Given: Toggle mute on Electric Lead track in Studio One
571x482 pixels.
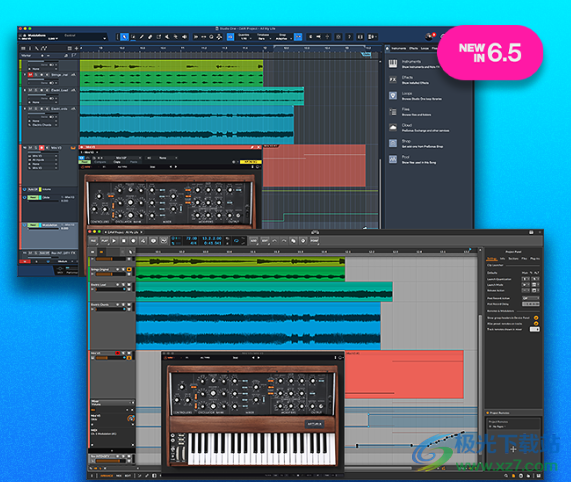Looking at the screenshot, I should (x=31, y=90).
